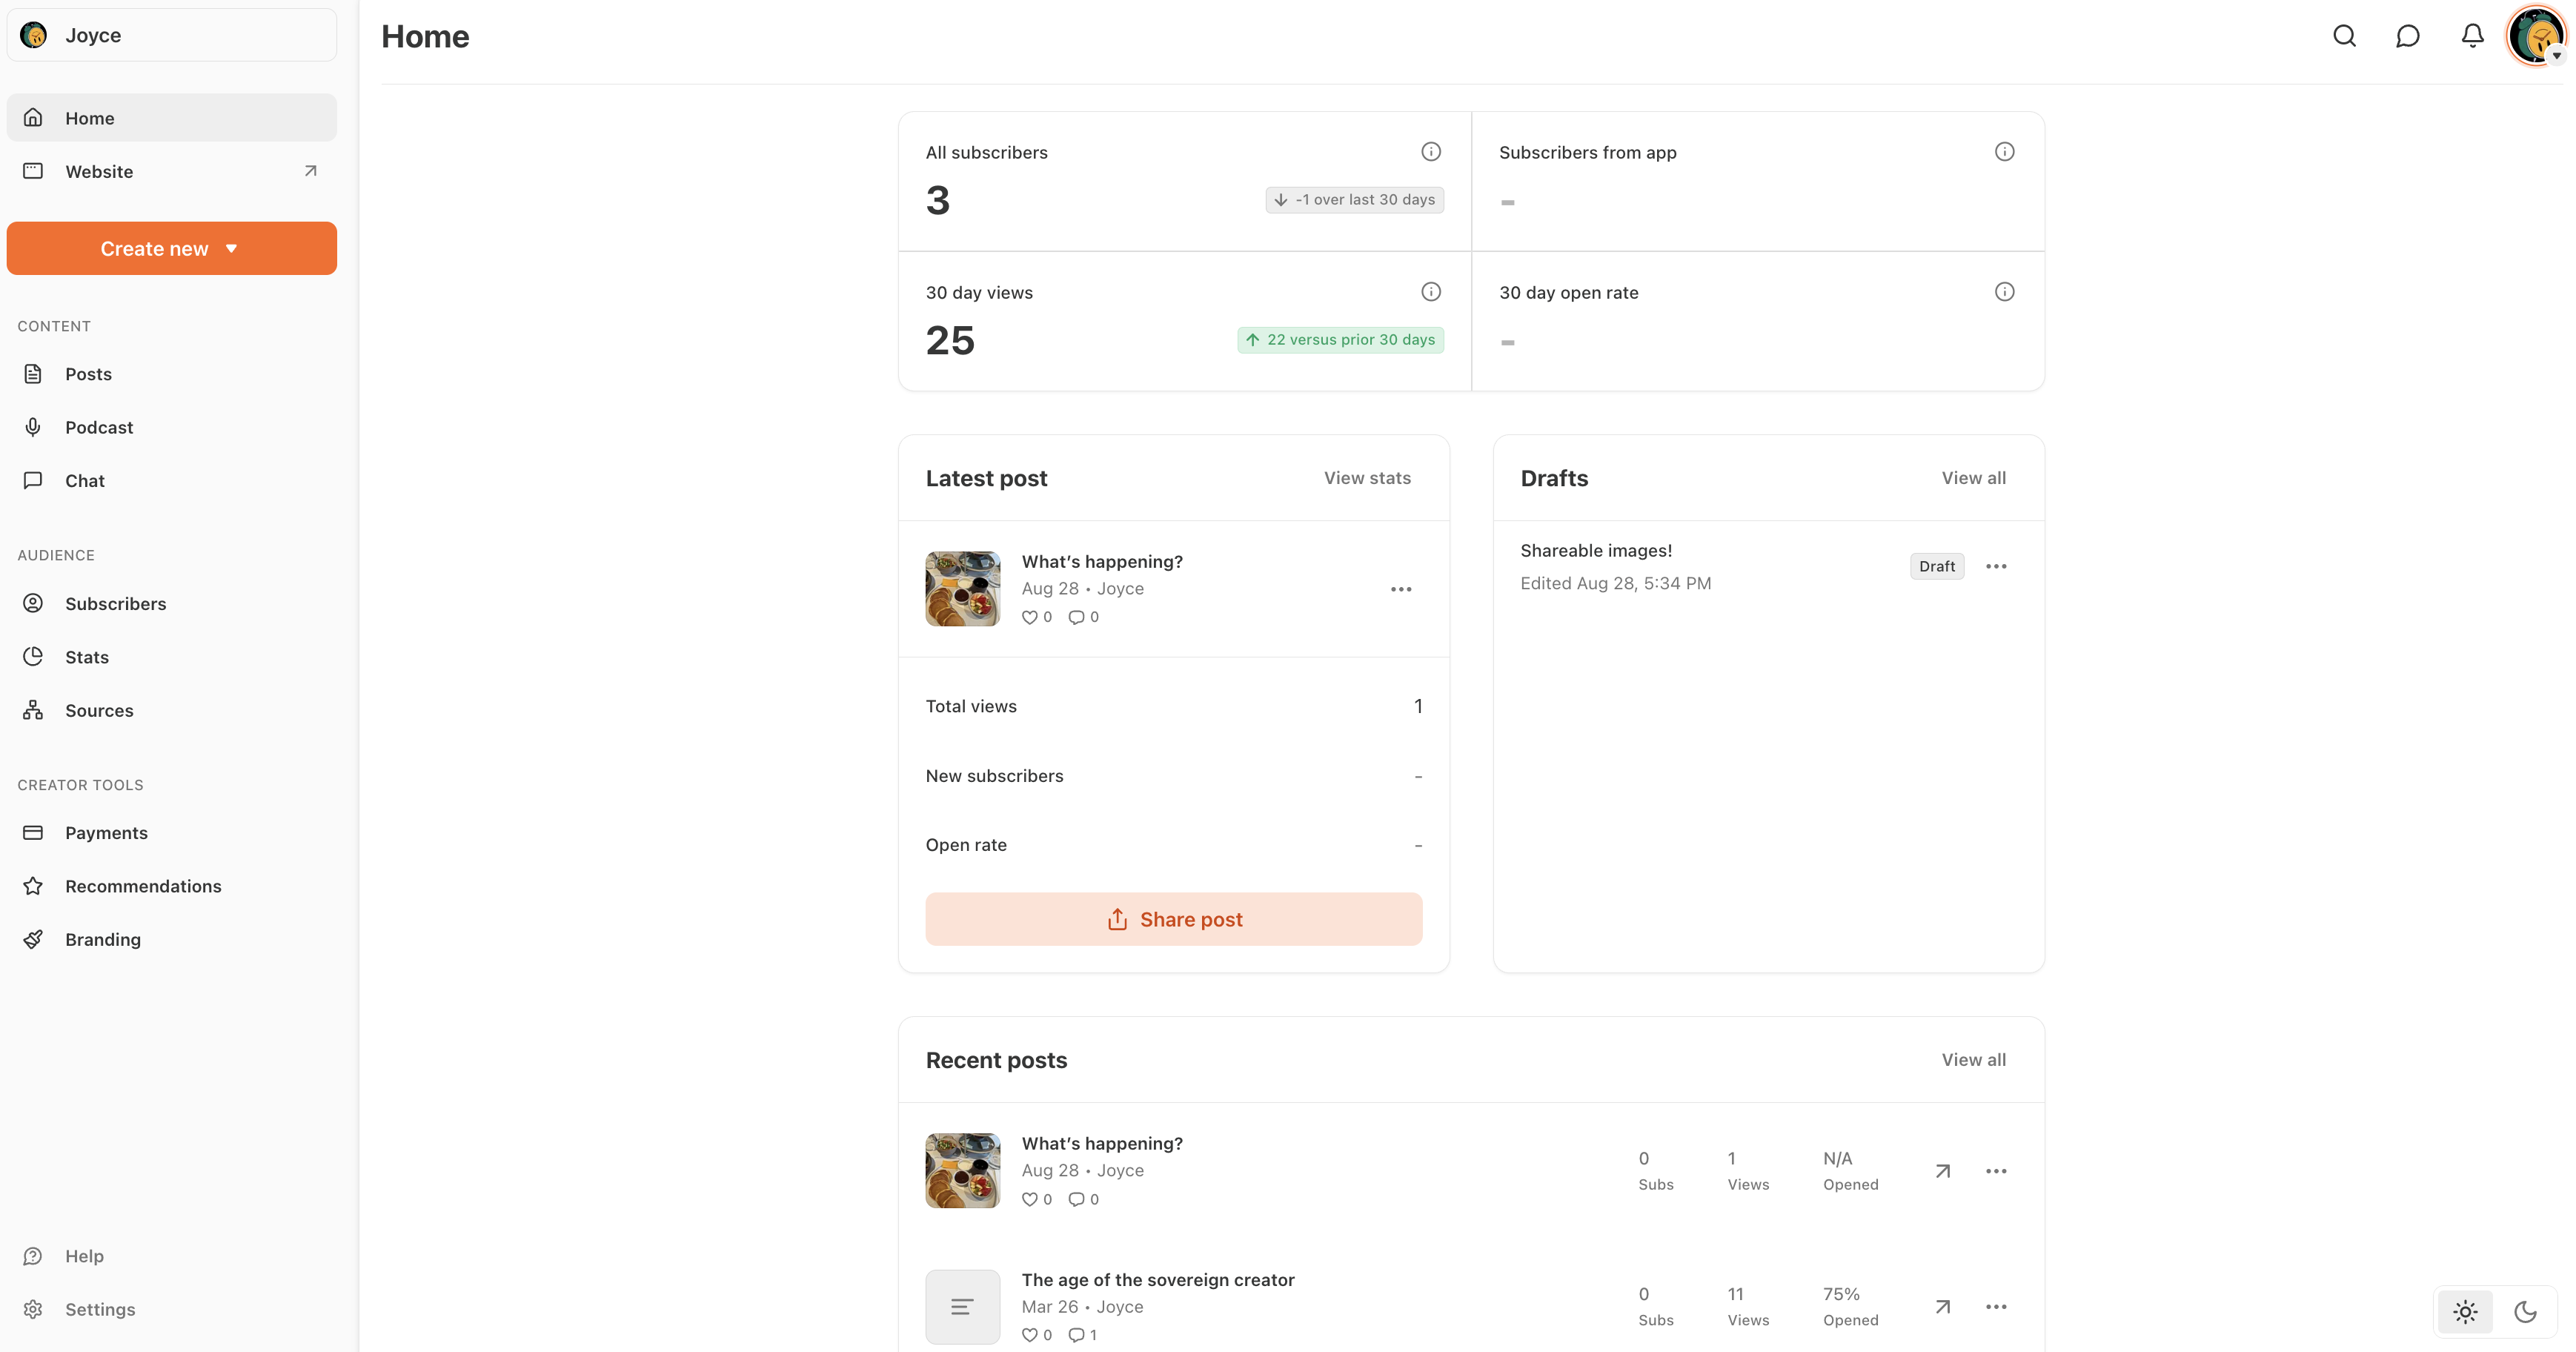Switch to dark mode
The height and width of the screenshot is (1352, 2576).
pos(2526,1311)
